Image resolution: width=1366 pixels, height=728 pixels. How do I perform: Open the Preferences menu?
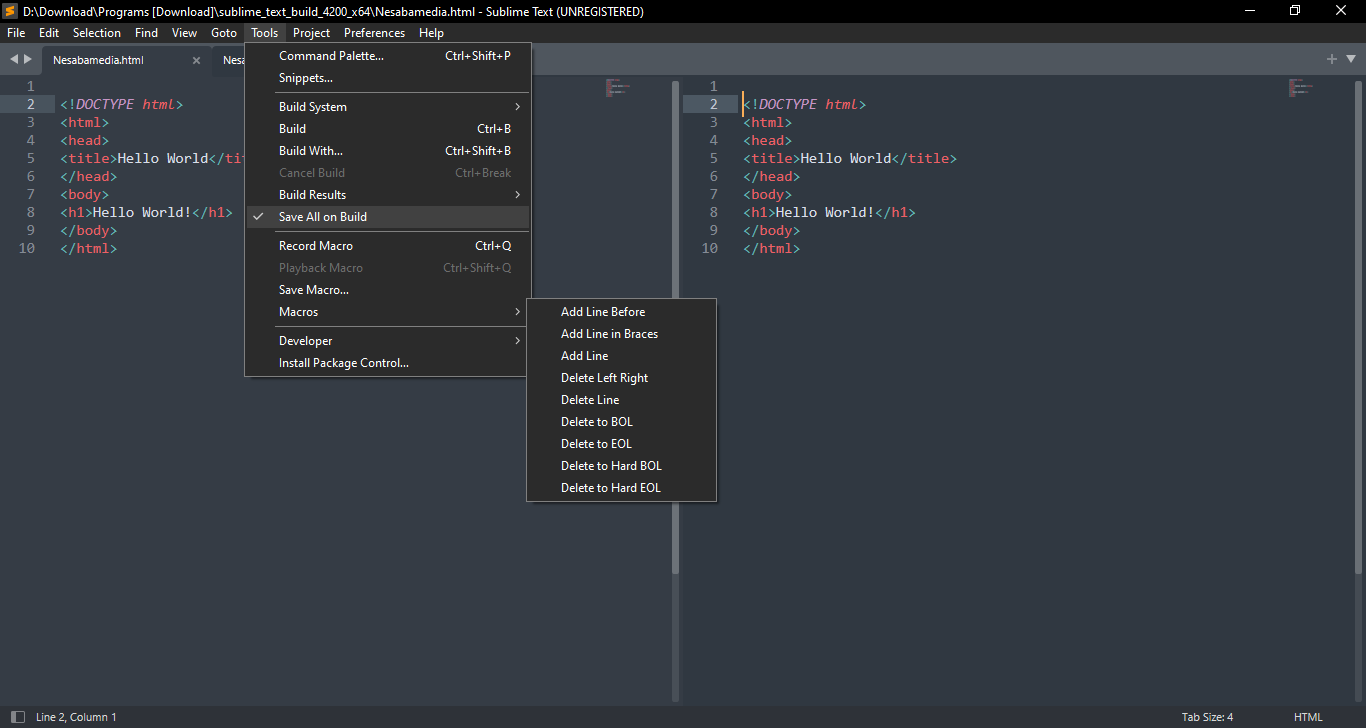pos(374,33)
